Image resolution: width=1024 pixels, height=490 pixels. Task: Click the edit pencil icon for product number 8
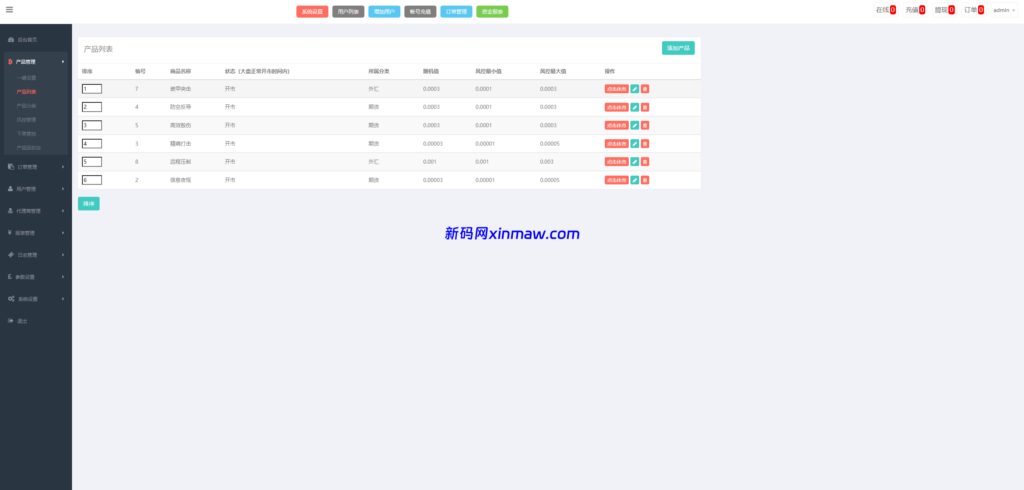coord(635,162)
